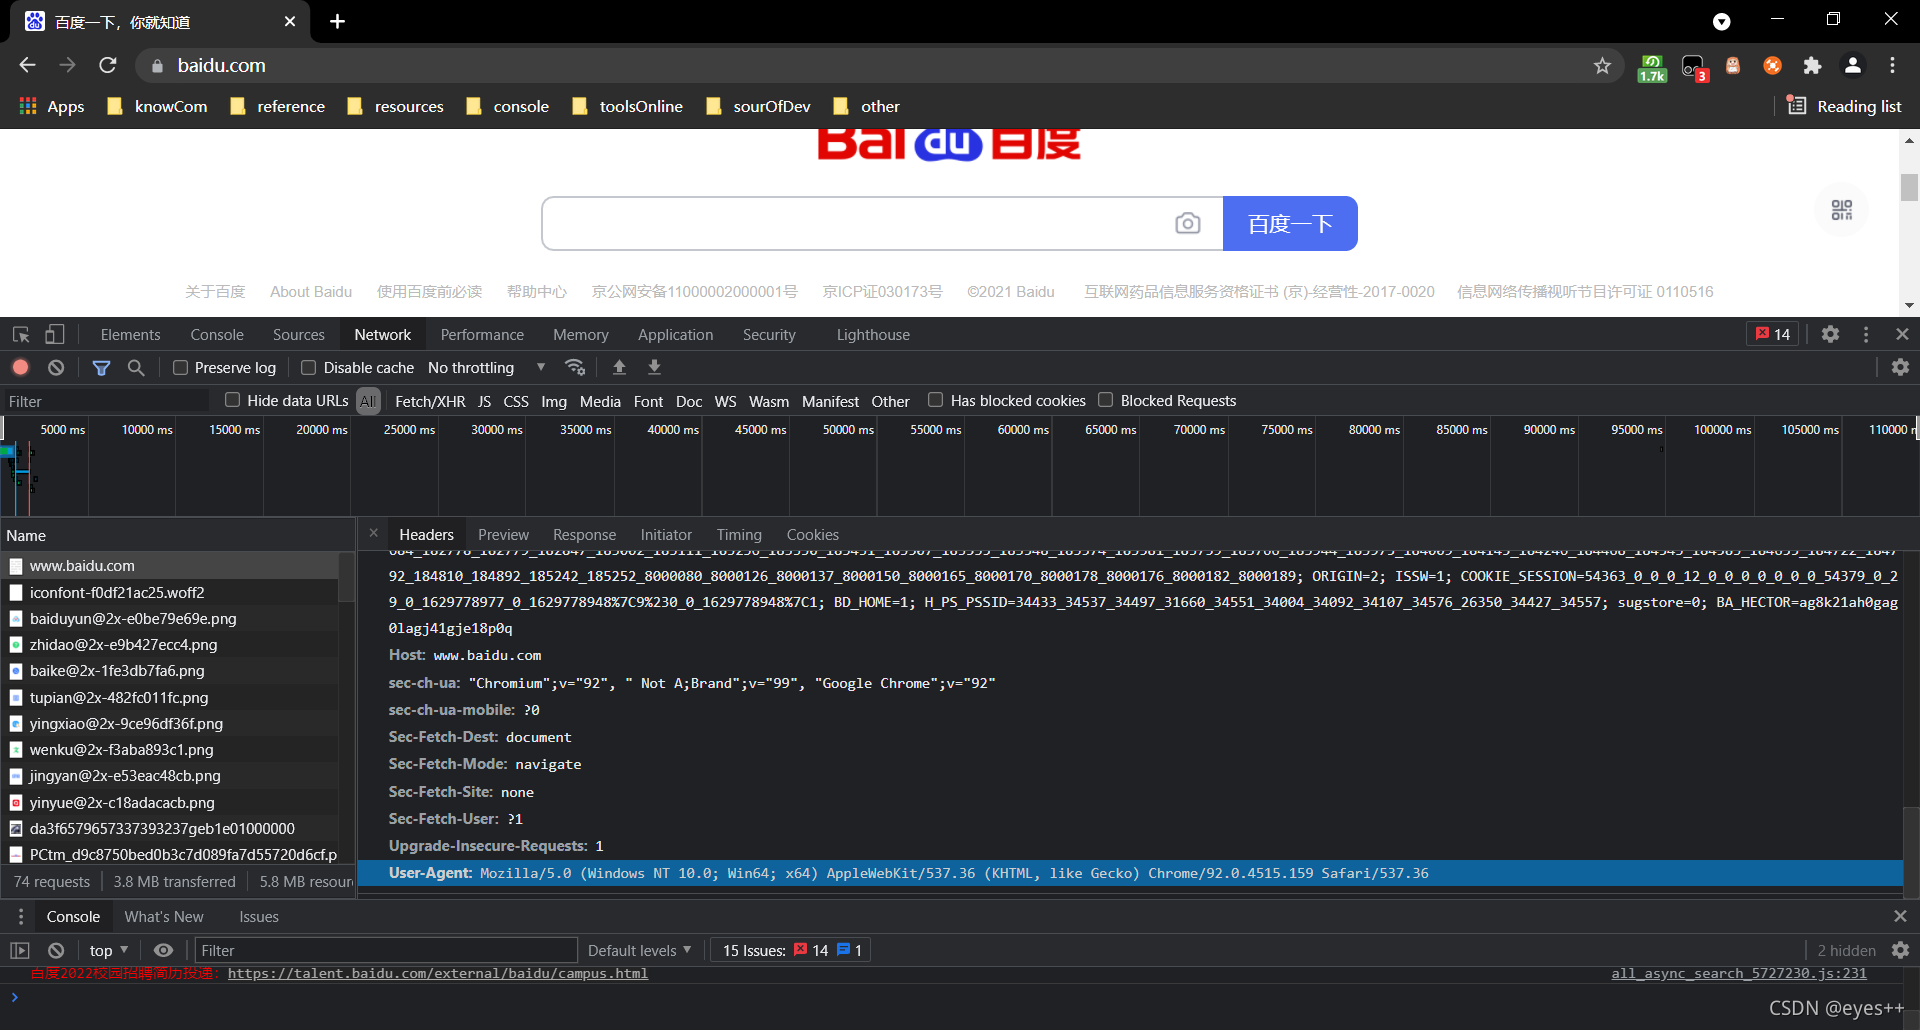Image resolution: width=1920 pixels, height=1030 pixels.
Task: Filter requests by Img
Action: point(554,401)
